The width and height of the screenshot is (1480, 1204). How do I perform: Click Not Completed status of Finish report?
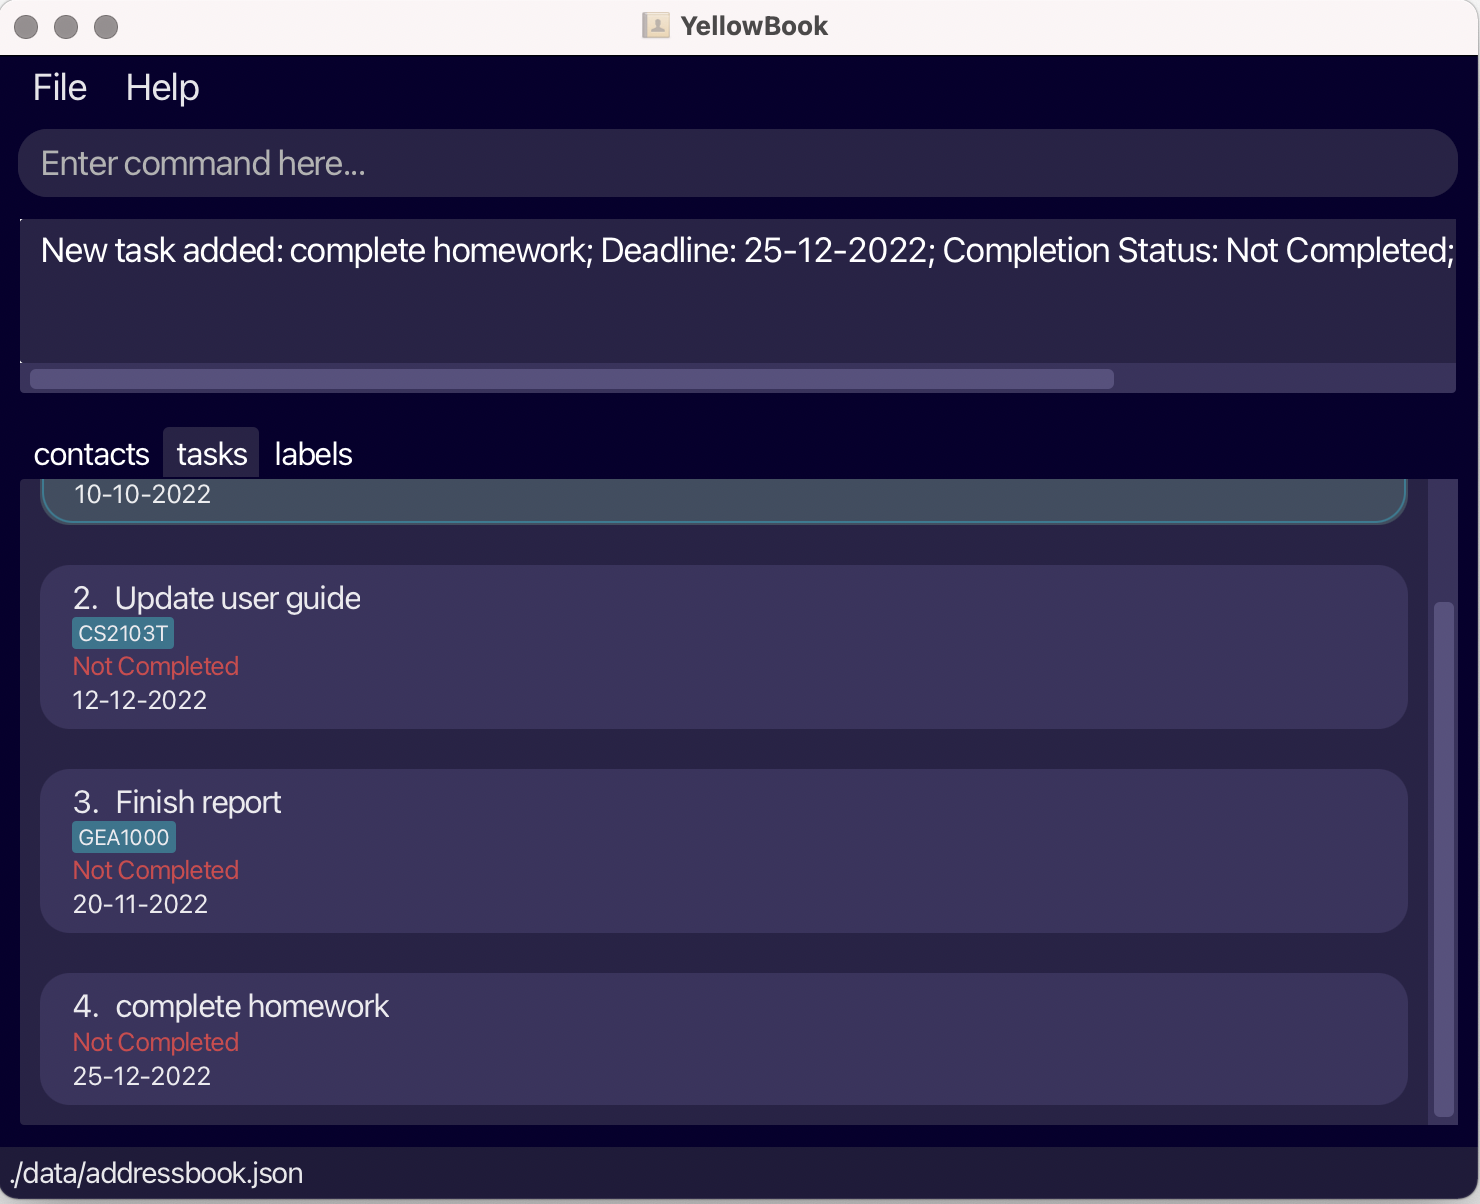coord(156,870)
